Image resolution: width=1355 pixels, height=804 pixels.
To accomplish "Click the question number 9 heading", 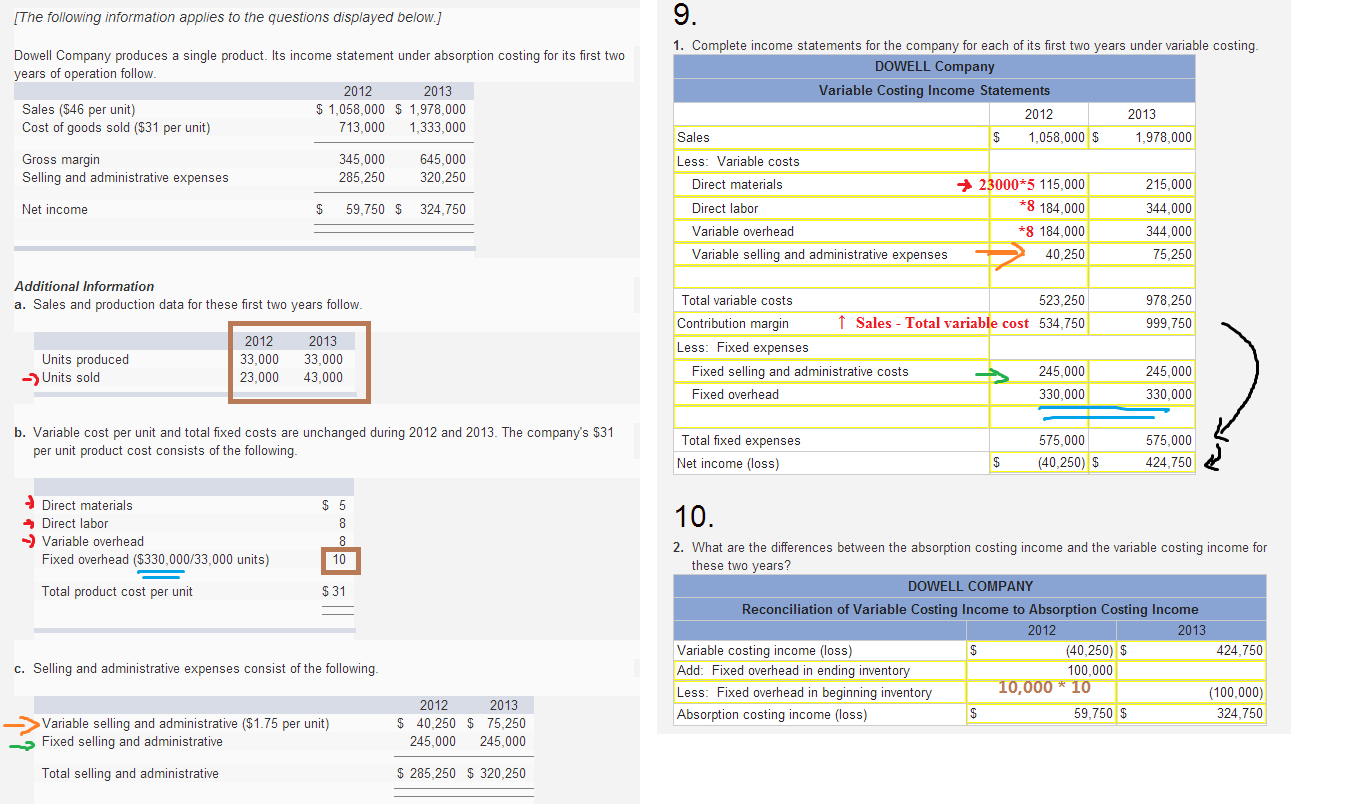I will coord(684,17).
